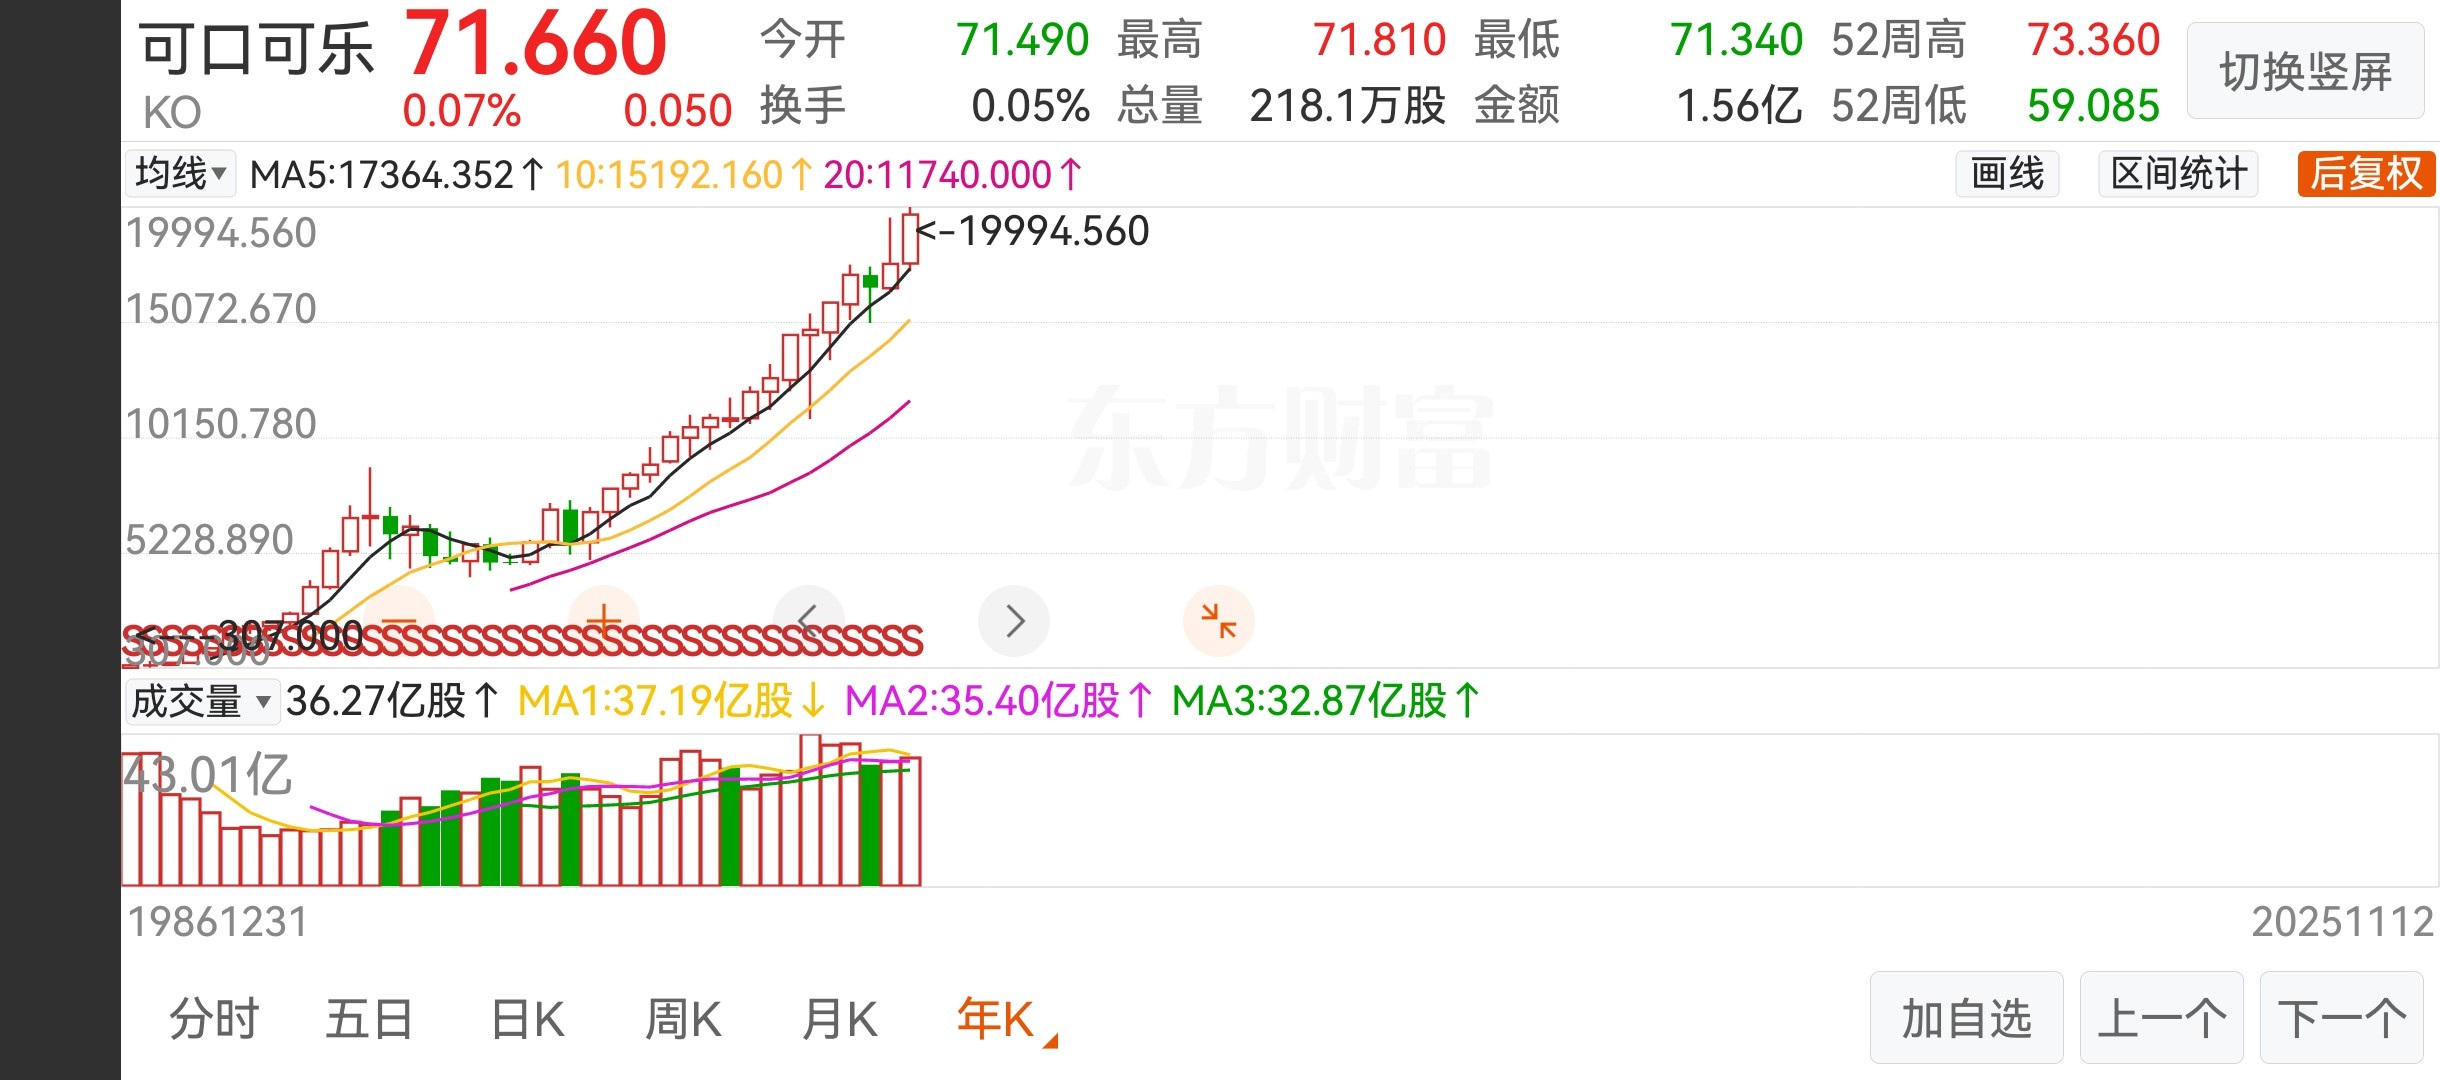The image size is (2440, 1080).
Task: Open the 均线 indicator dropdown
Action: click(180, 174)
